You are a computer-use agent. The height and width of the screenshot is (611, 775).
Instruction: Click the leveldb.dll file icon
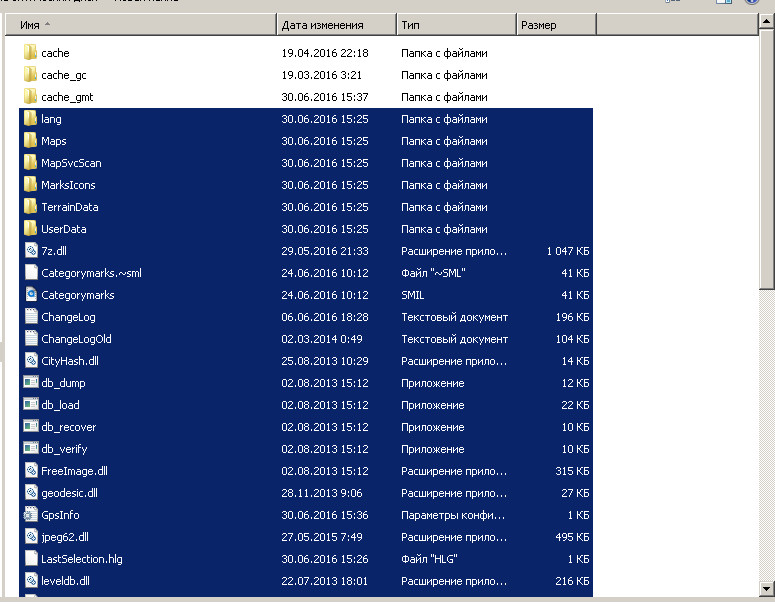[30, 581]
